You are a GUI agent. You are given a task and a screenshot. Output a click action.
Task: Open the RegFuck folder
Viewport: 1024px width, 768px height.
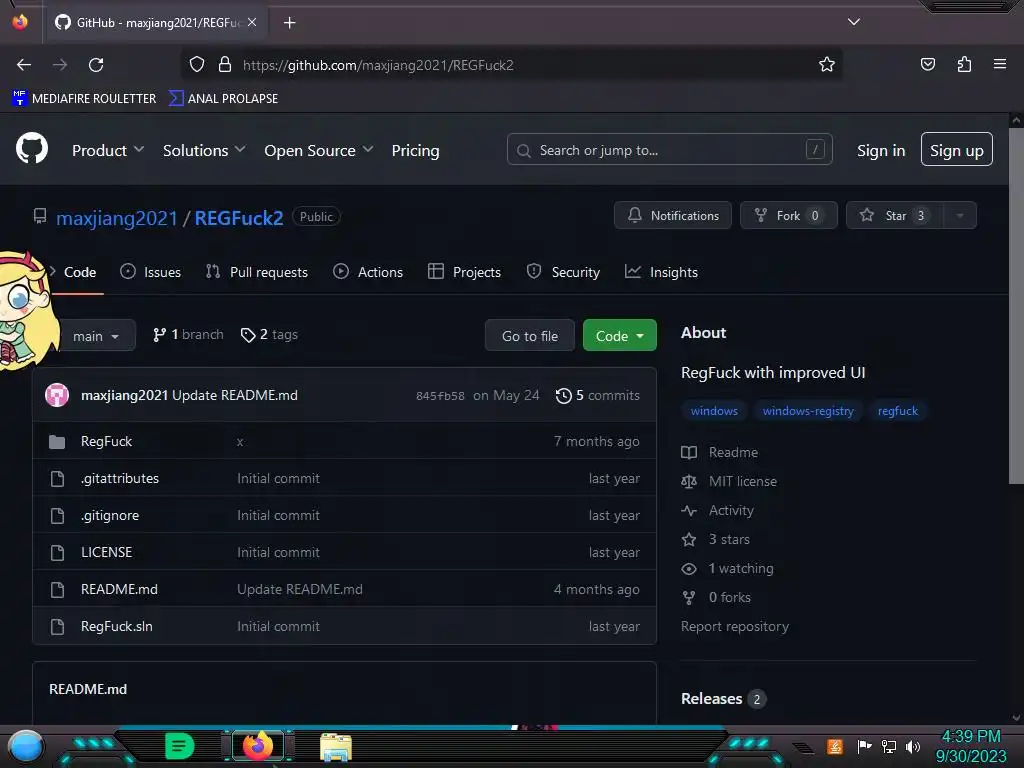106,441
